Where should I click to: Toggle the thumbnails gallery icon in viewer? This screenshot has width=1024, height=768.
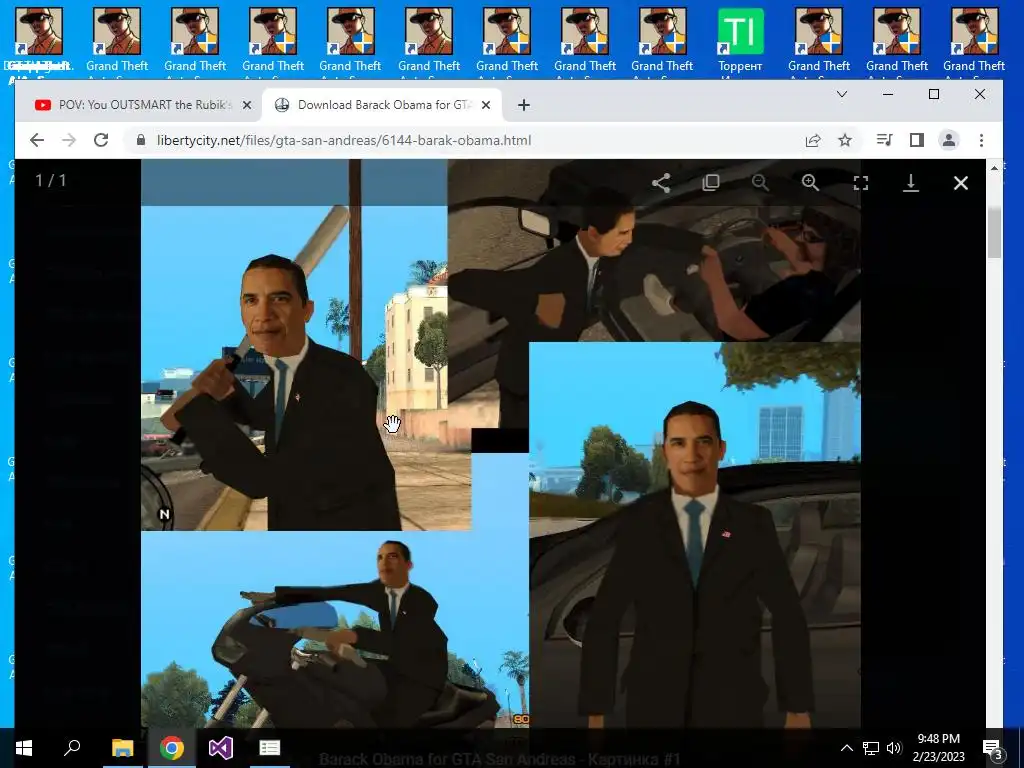711,183
